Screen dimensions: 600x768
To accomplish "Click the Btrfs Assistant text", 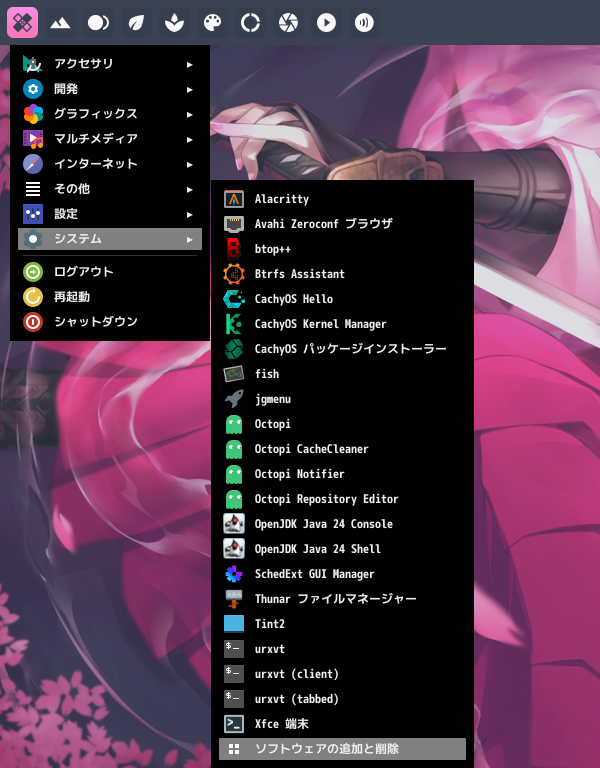I will pos(300,274).
